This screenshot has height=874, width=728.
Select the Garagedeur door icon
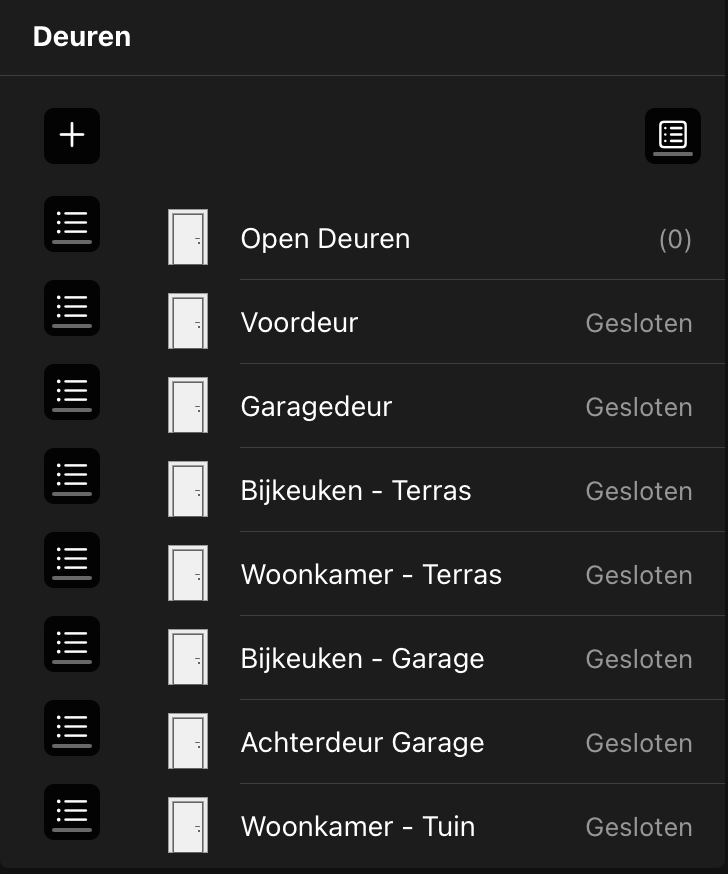coord(188,406)
